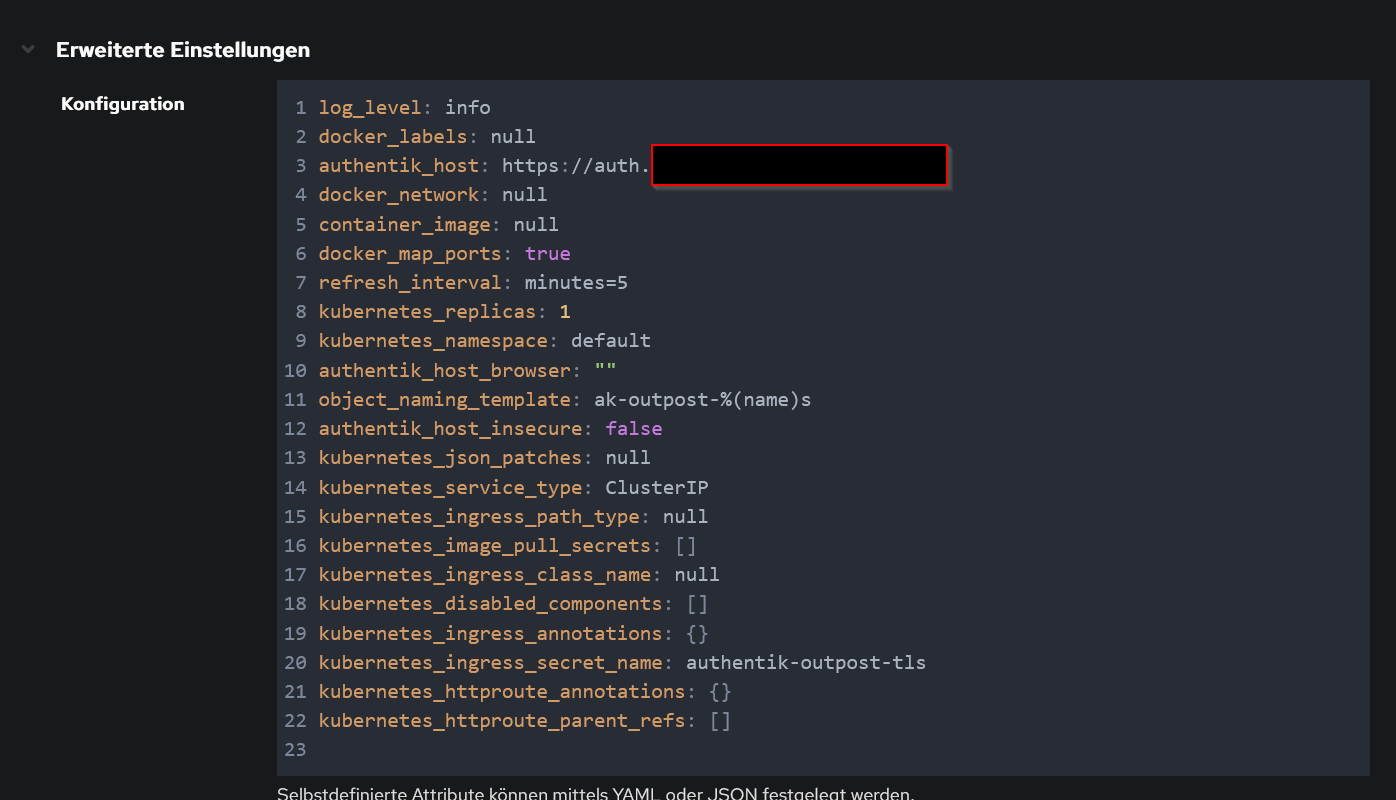Place cursor on docker_map_ports true value
Viewport: 1396px width, 800px height.
[547, 254]
